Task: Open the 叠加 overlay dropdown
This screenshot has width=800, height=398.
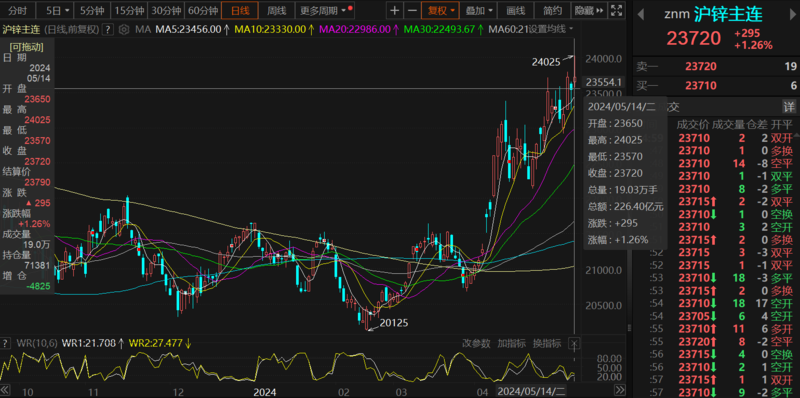Action: (479, 10)
